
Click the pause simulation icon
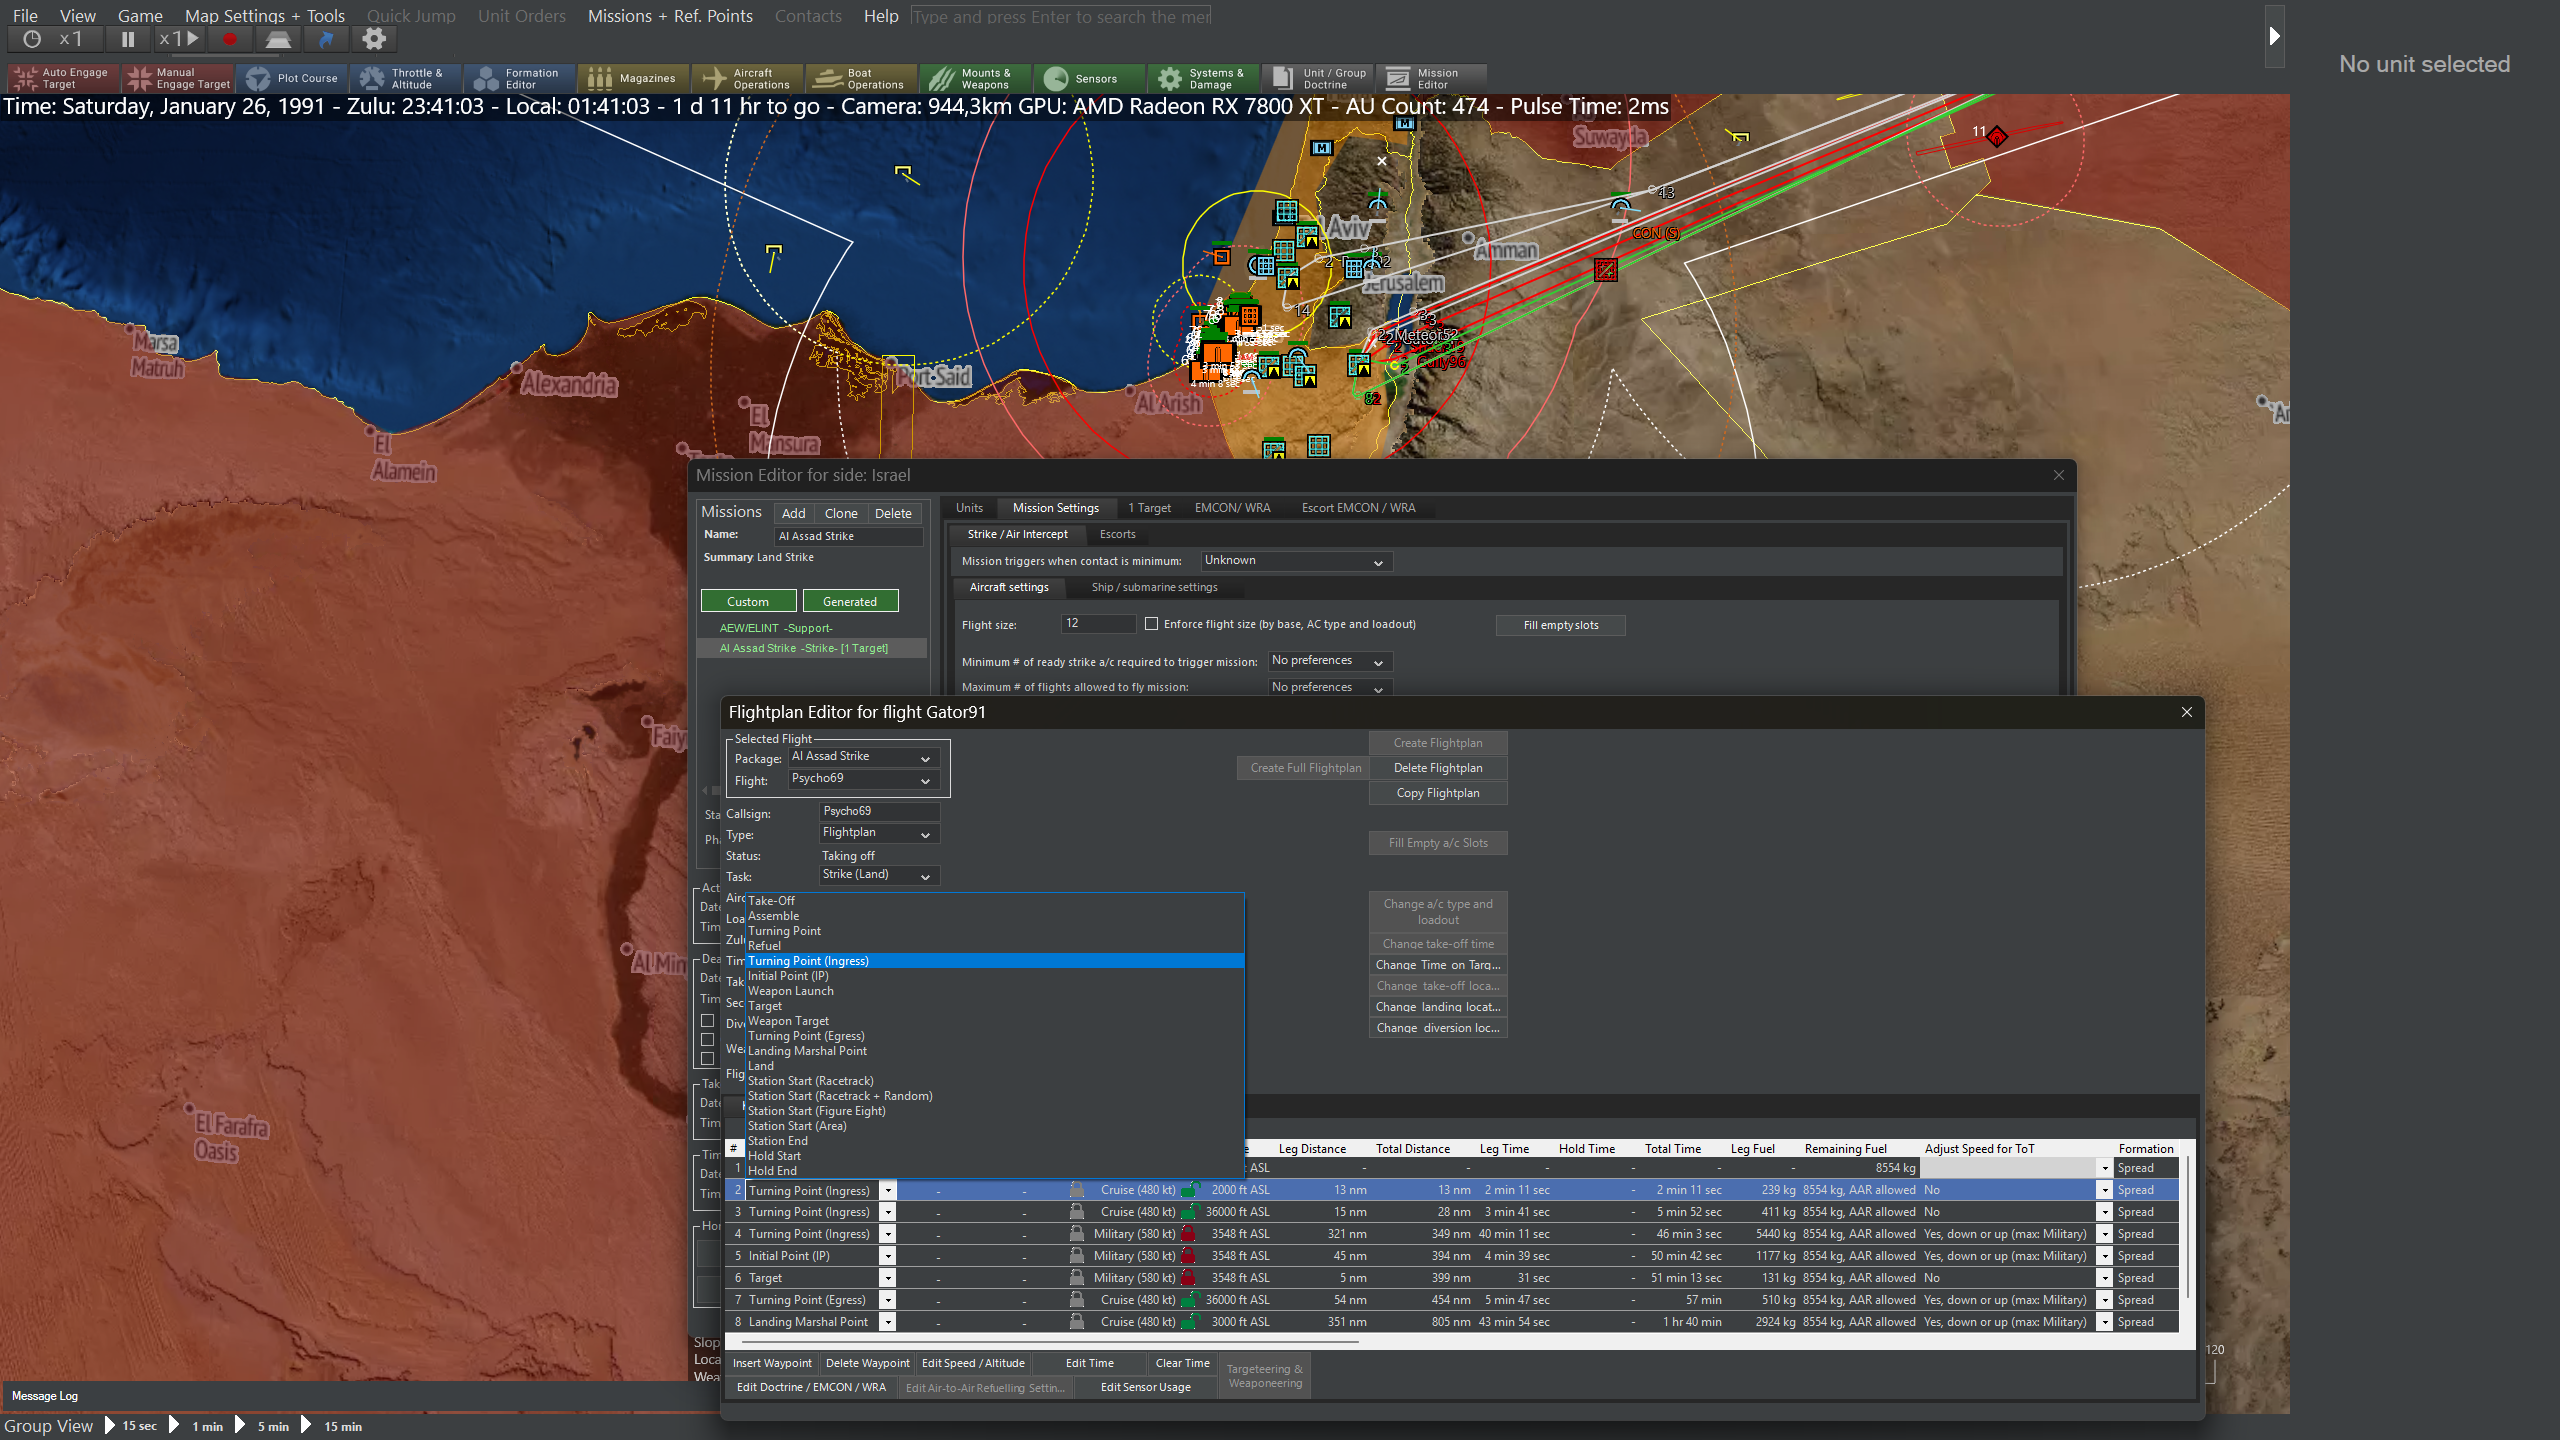[128, 40]
